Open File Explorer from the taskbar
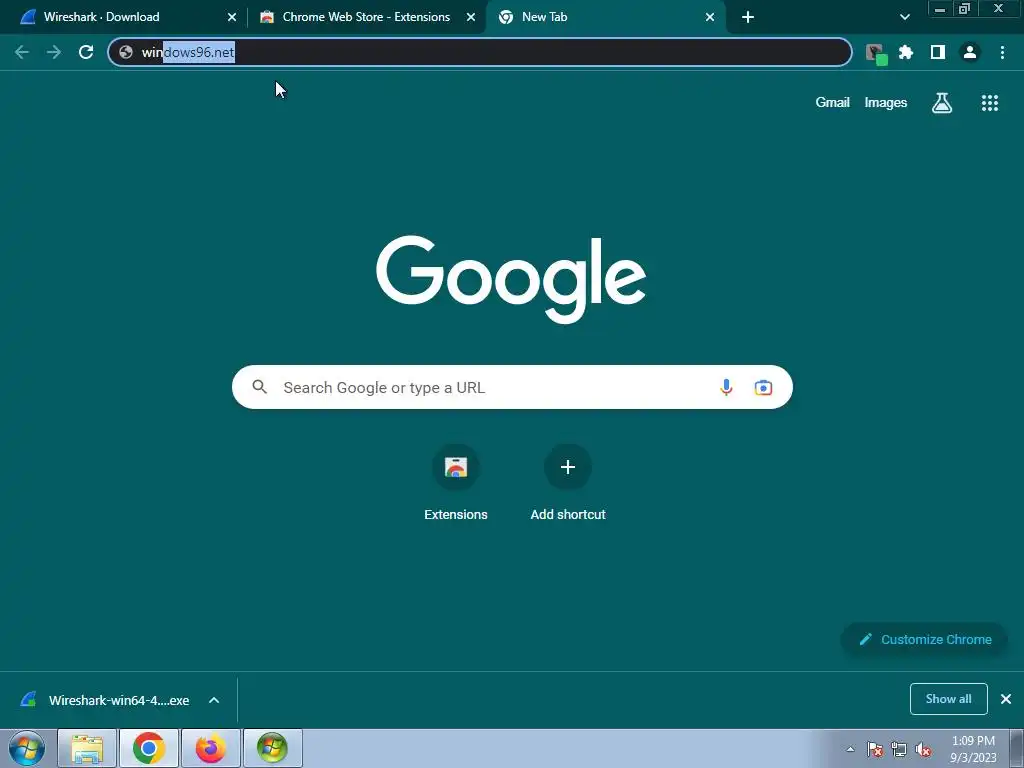The image size is (1024, 768). click(87, 748)
